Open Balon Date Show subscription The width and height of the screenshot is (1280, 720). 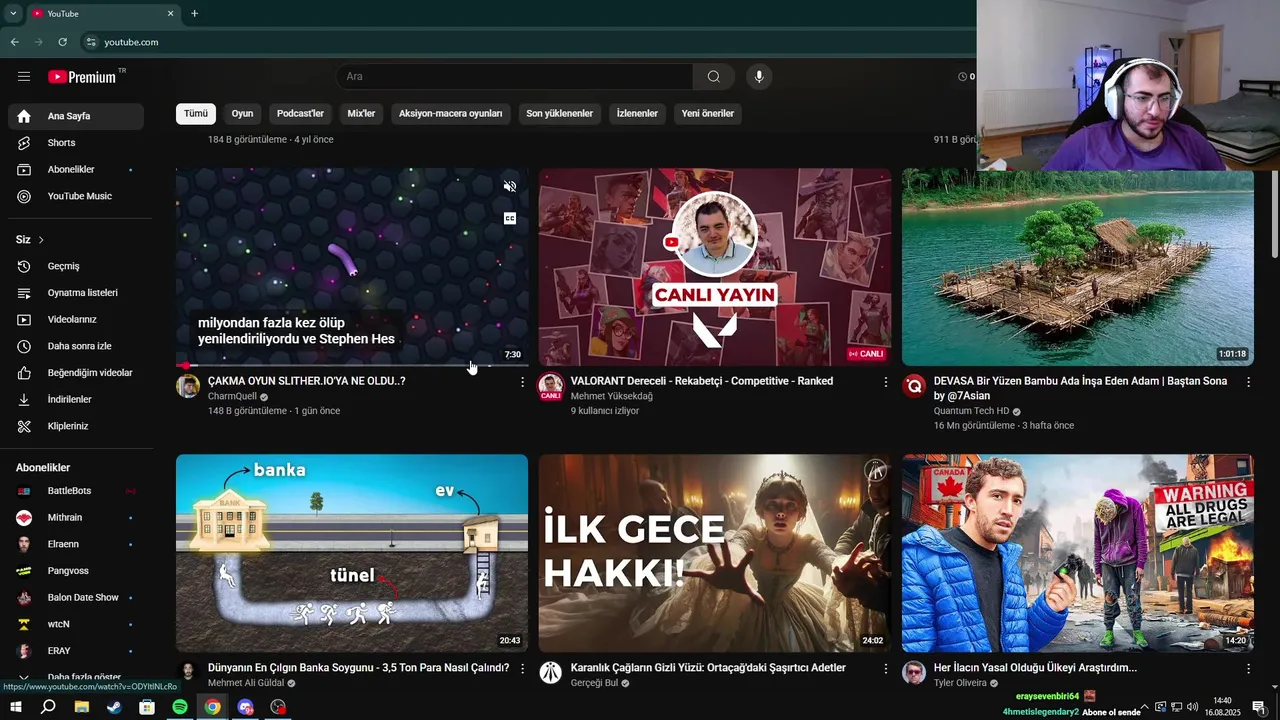(x=76, y=597)
